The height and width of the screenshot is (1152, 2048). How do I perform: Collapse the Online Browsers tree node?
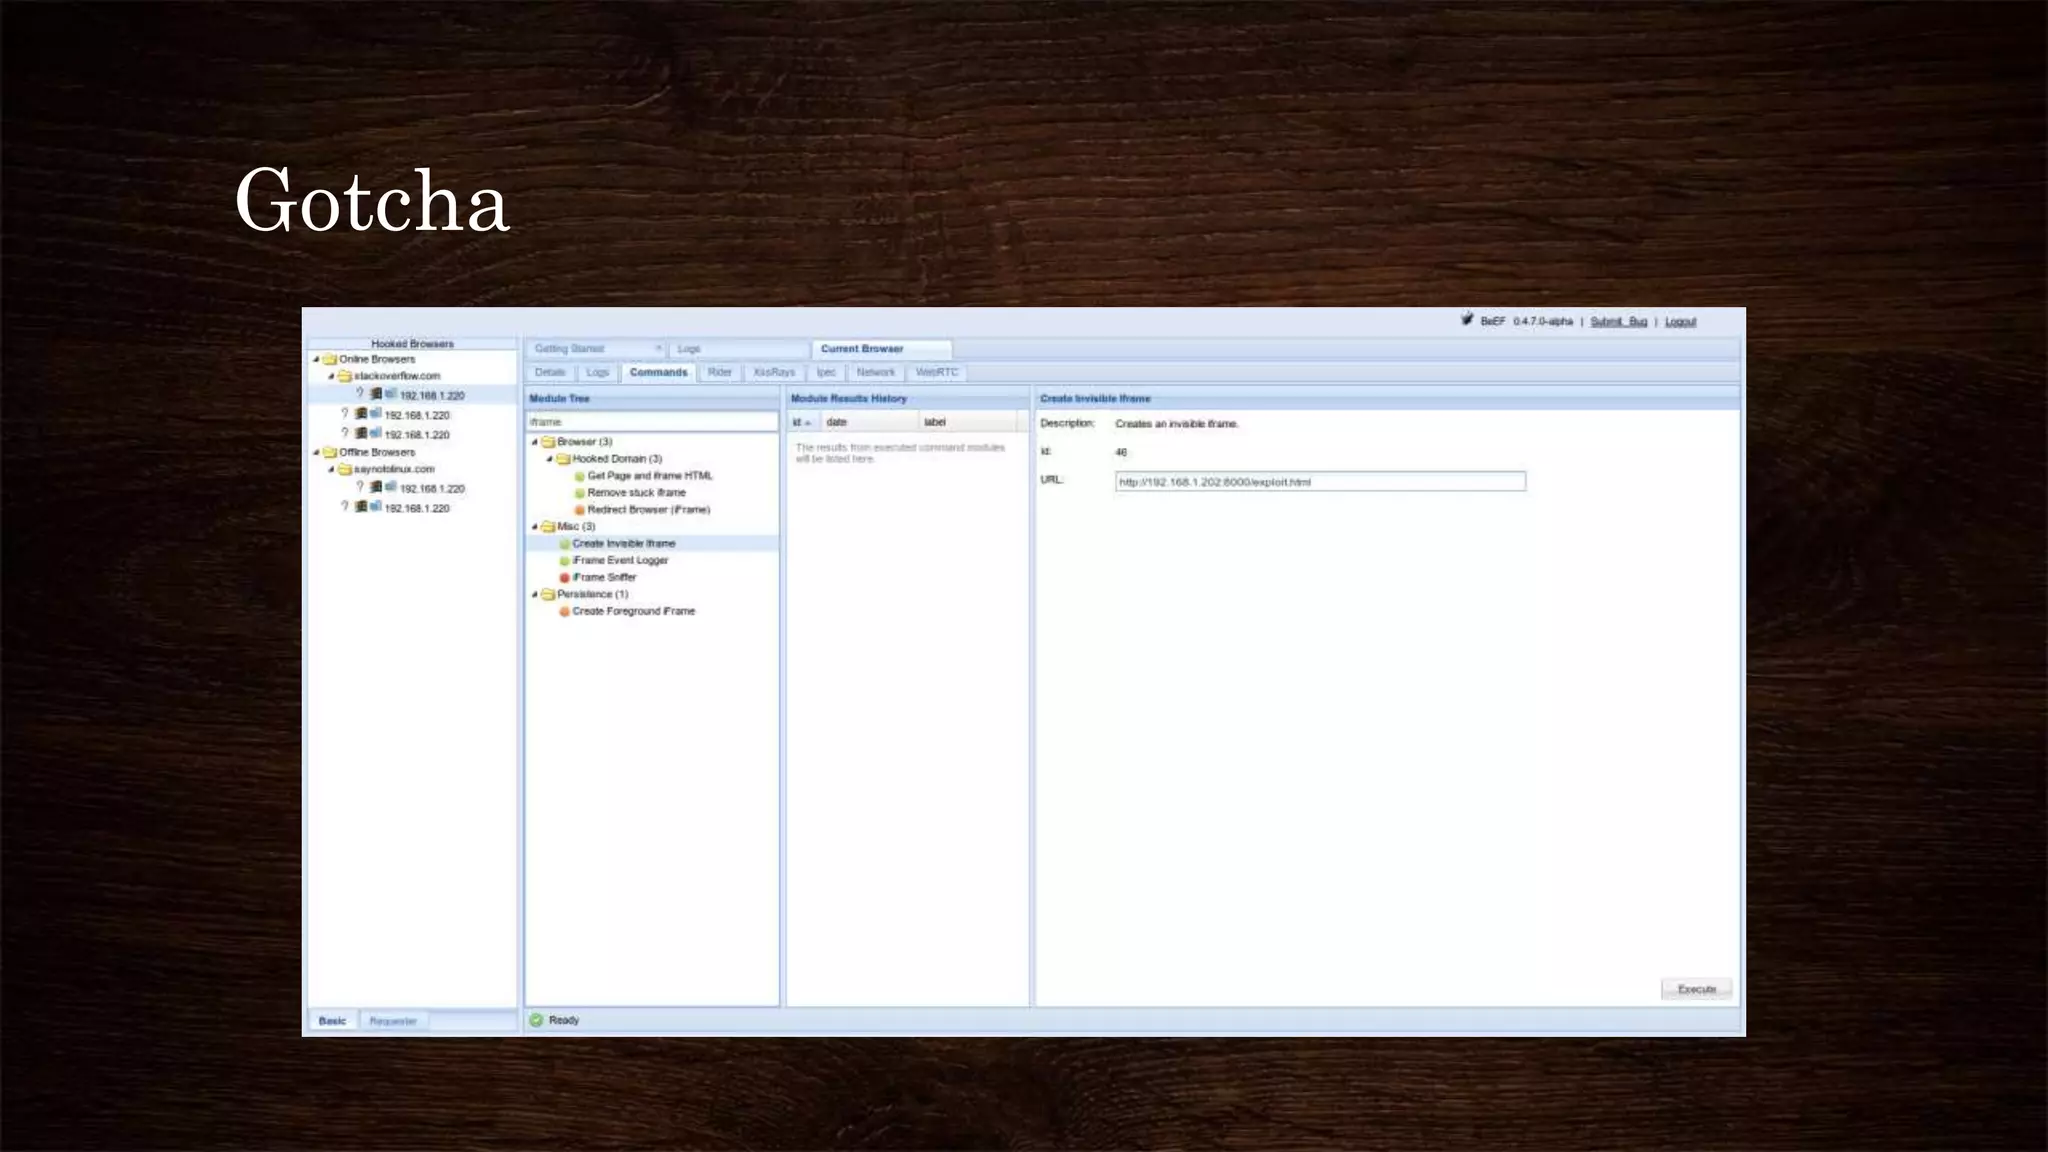(x=316, y=359)
